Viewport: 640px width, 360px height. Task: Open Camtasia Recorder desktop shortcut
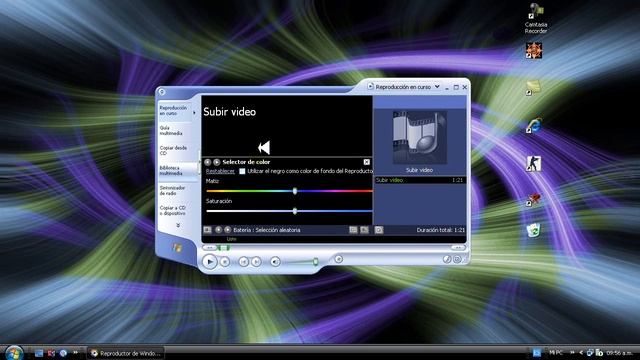[536, 18]
